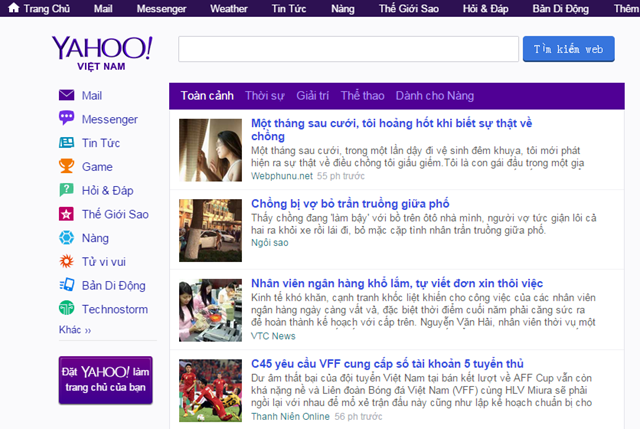Click the Yahoo Việt Nam logo

pos(102,53)
